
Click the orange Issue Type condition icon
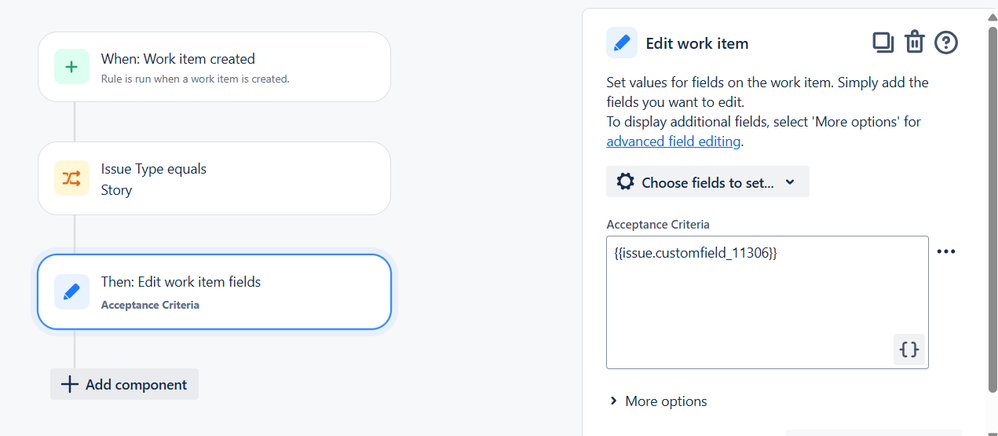(x=71, y=178)
